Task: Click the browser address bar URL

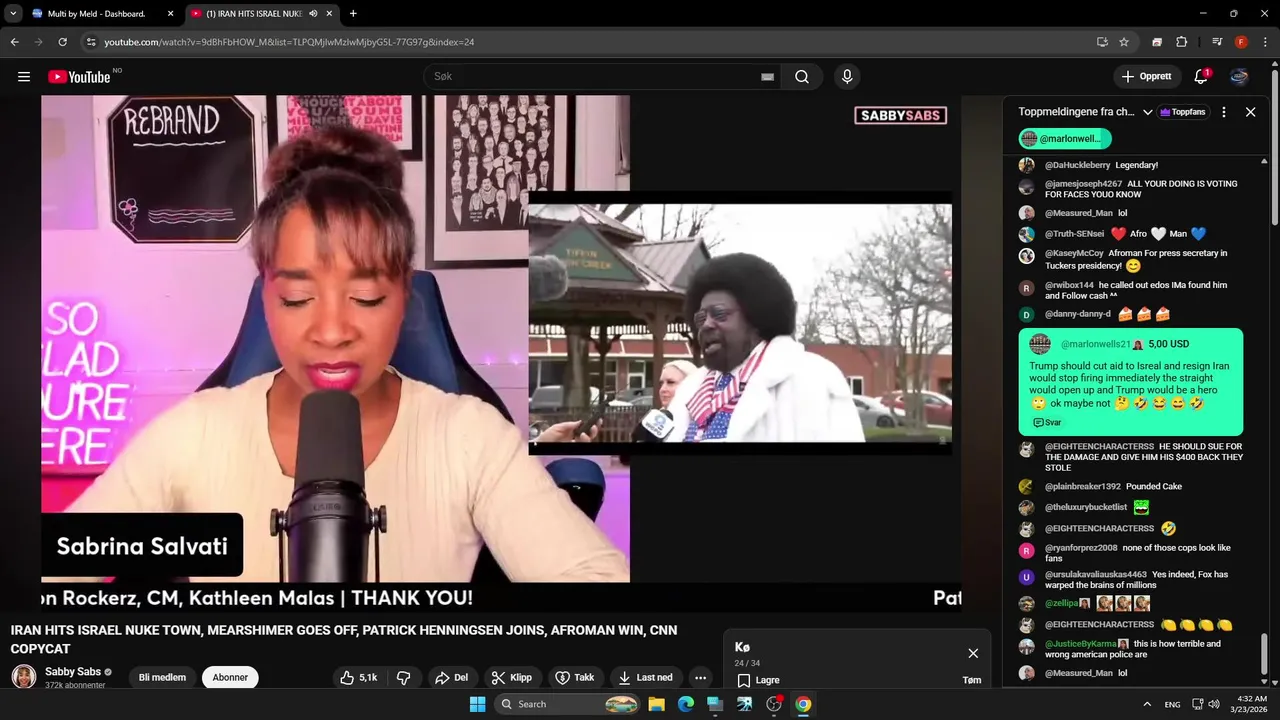Action: [289, 42]
